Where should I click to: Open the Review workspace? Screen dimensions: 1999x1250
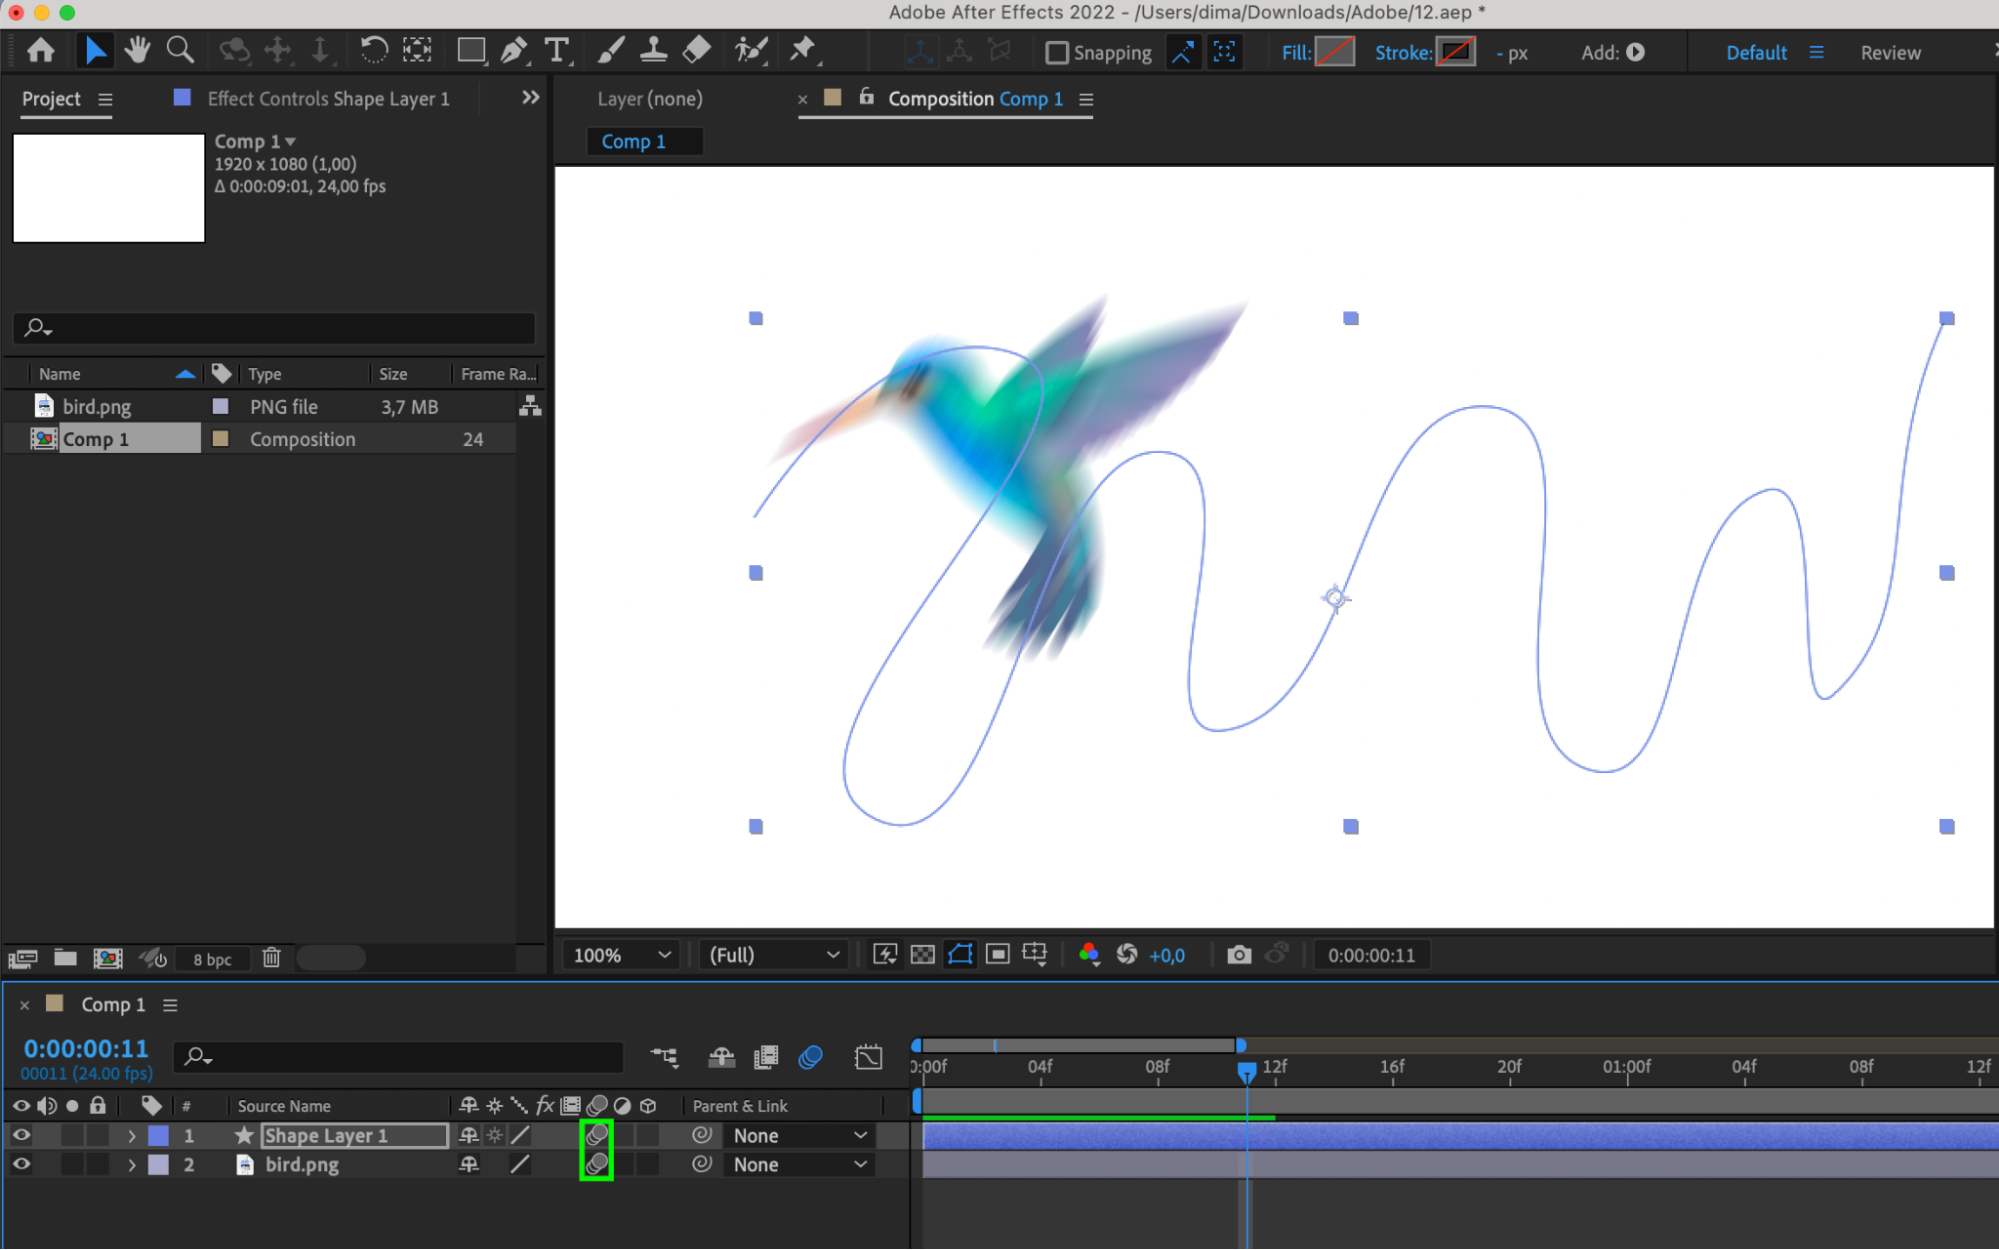[x=1889, y=53]
